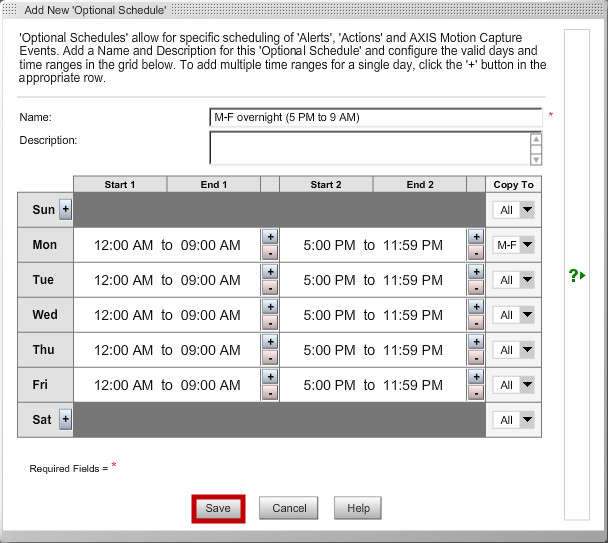Viewport: 608px width, 543px height.
Task: Click the Description text area
Action: tap(369, 148)
